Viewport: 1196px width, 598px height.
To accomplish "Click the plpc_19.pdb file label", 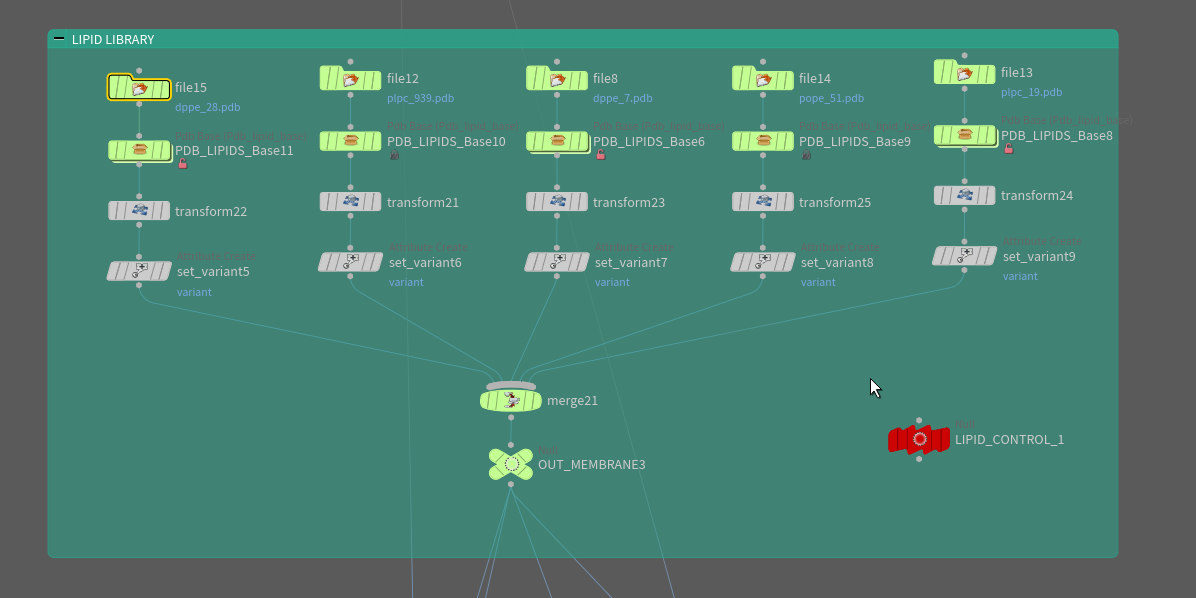I will (x=1031, y=92).
